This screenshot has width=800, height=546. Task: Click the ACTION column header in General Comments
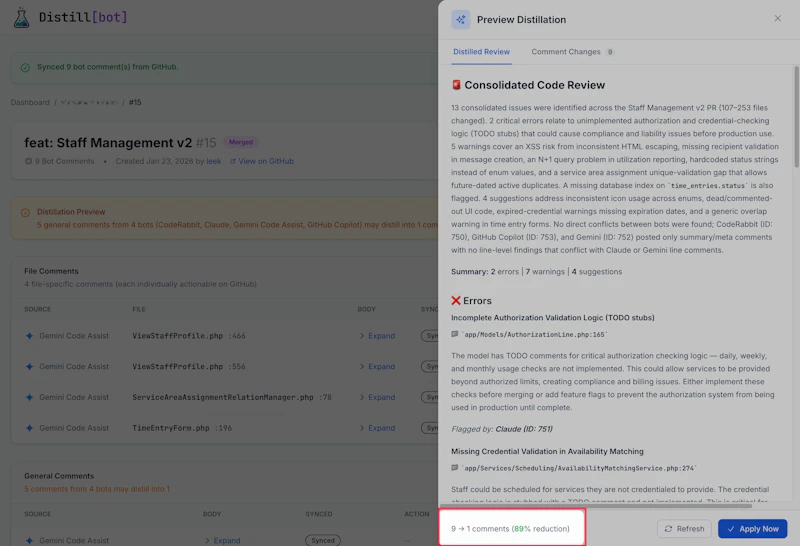tap(417, 514)
